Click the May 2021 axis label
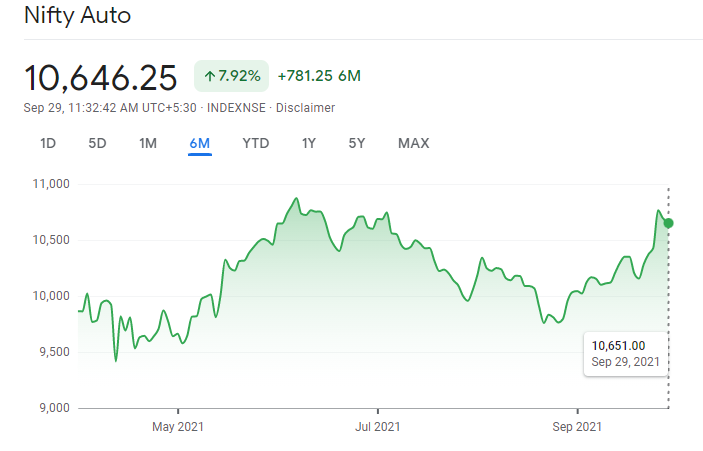 pyautogui.click(x=178, y=427)
